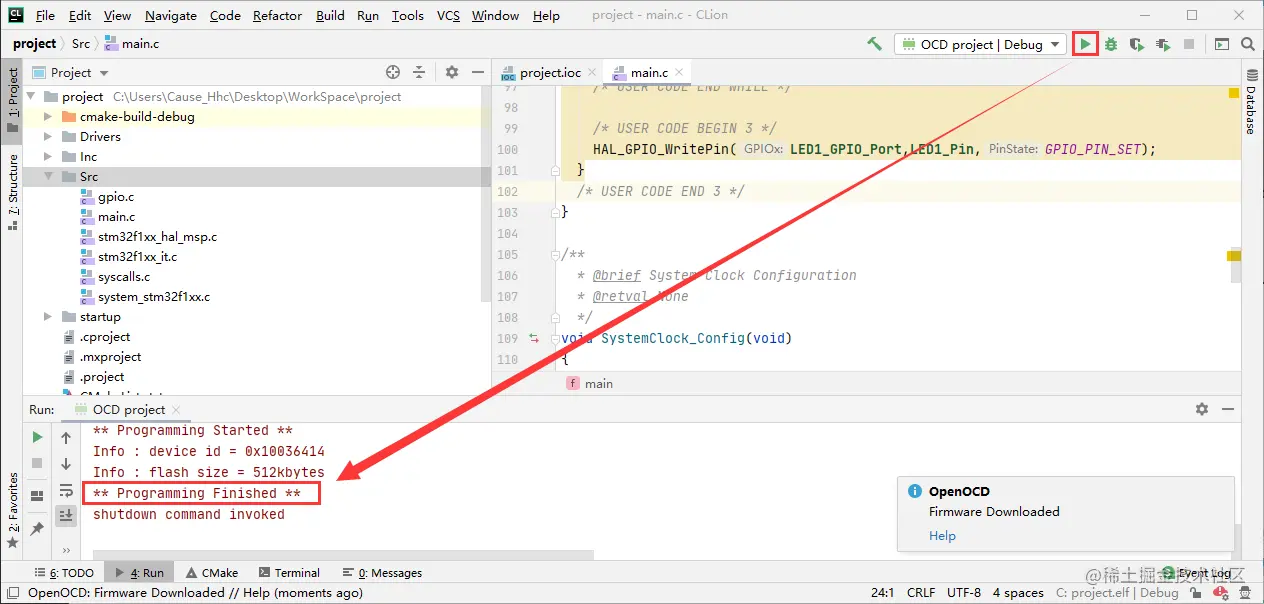The image size is (1264, 604).
Task: Show more Run toolbar actions chevron
Action: click(66, 550)
